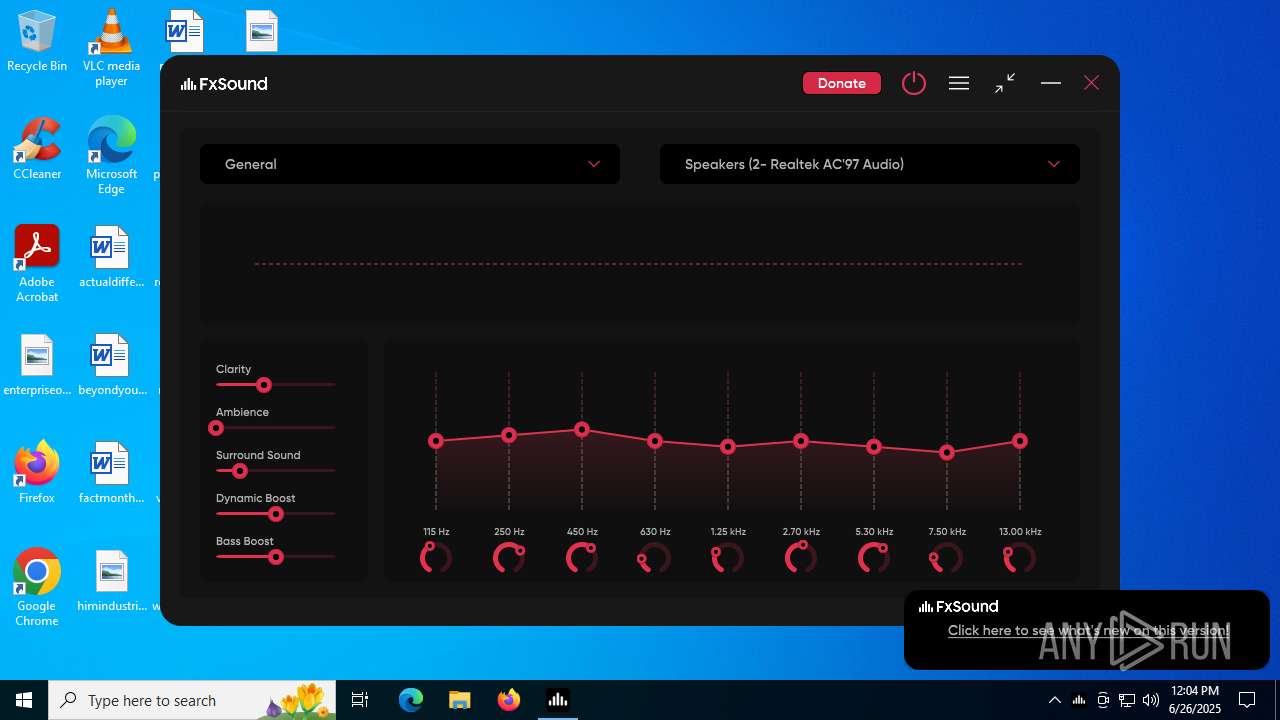Select the 7.50 kHz EQ band point
Viewport: 1280px width, 720px height.
(x=947, y=453)
